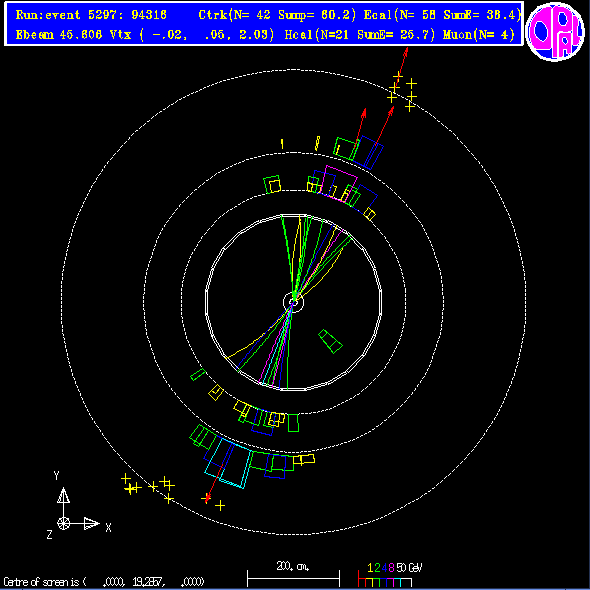This screenshot has width=590, height=590.
Task: Click the small central vertex circle
Action: (x=293, y=302)
